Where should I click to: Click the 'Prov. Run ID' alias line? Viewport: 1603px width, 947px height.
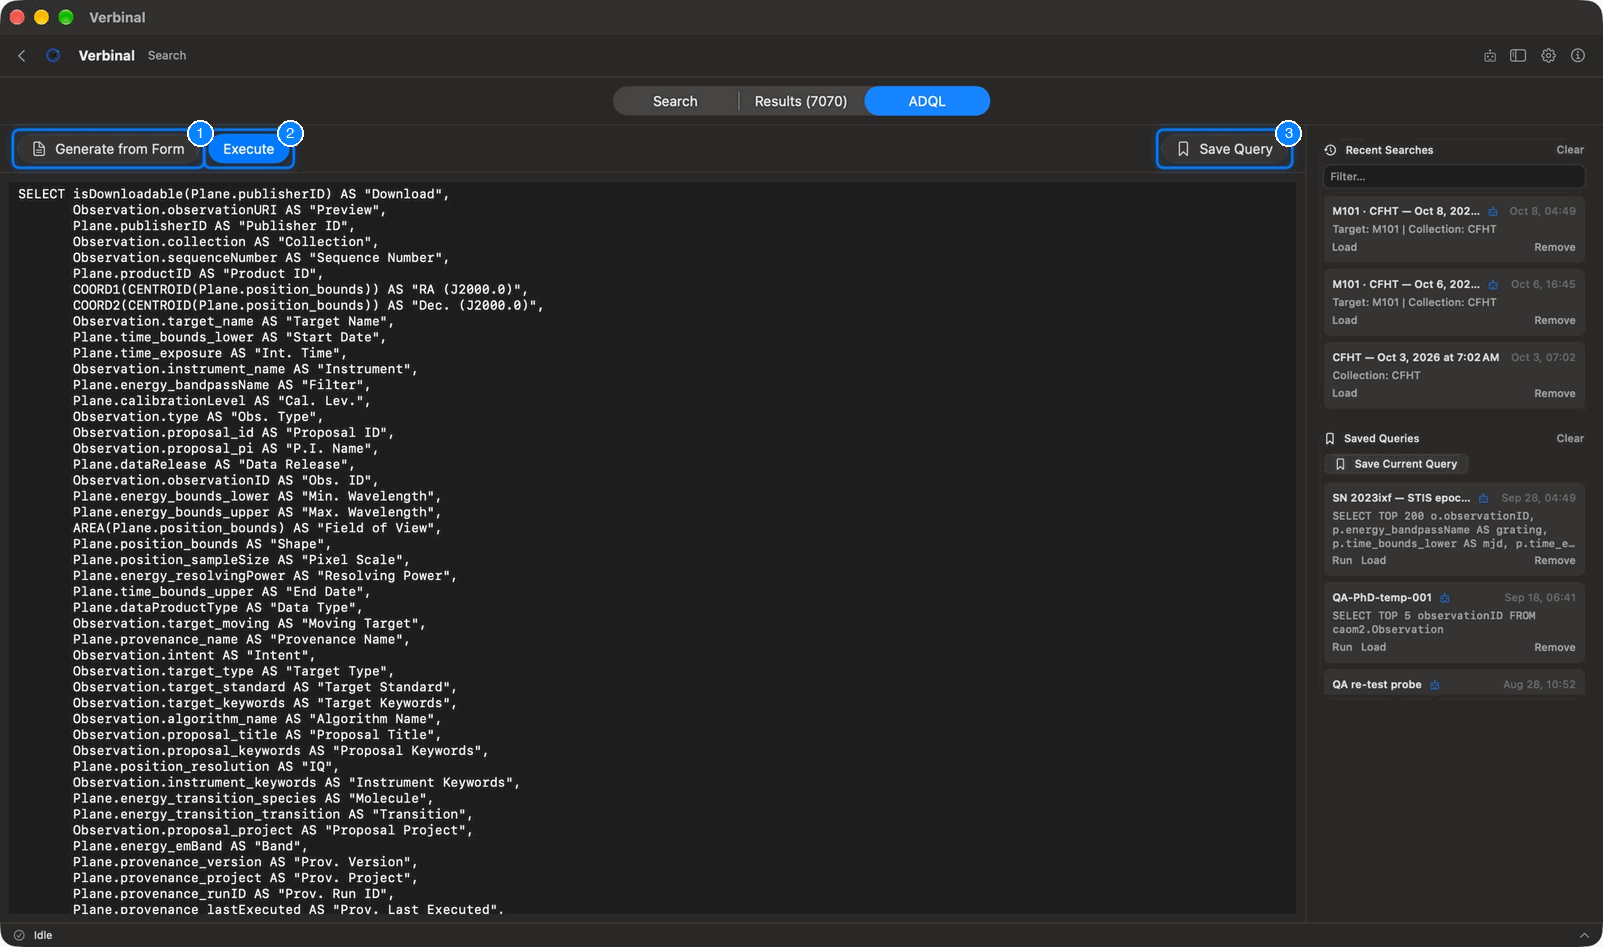(x=233, y=894)
